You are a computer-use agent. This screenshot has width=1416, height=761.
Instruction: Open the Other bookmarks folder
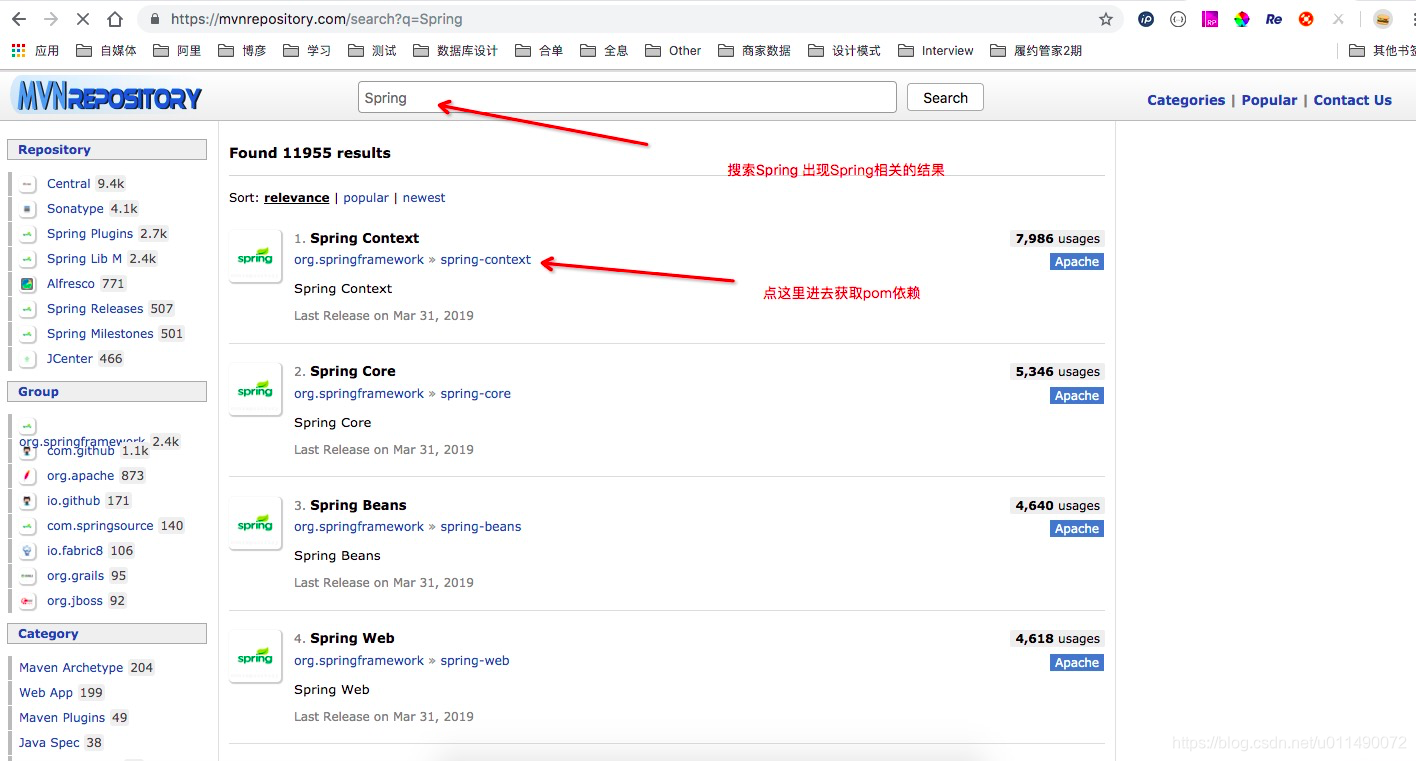tap(673, 50)
